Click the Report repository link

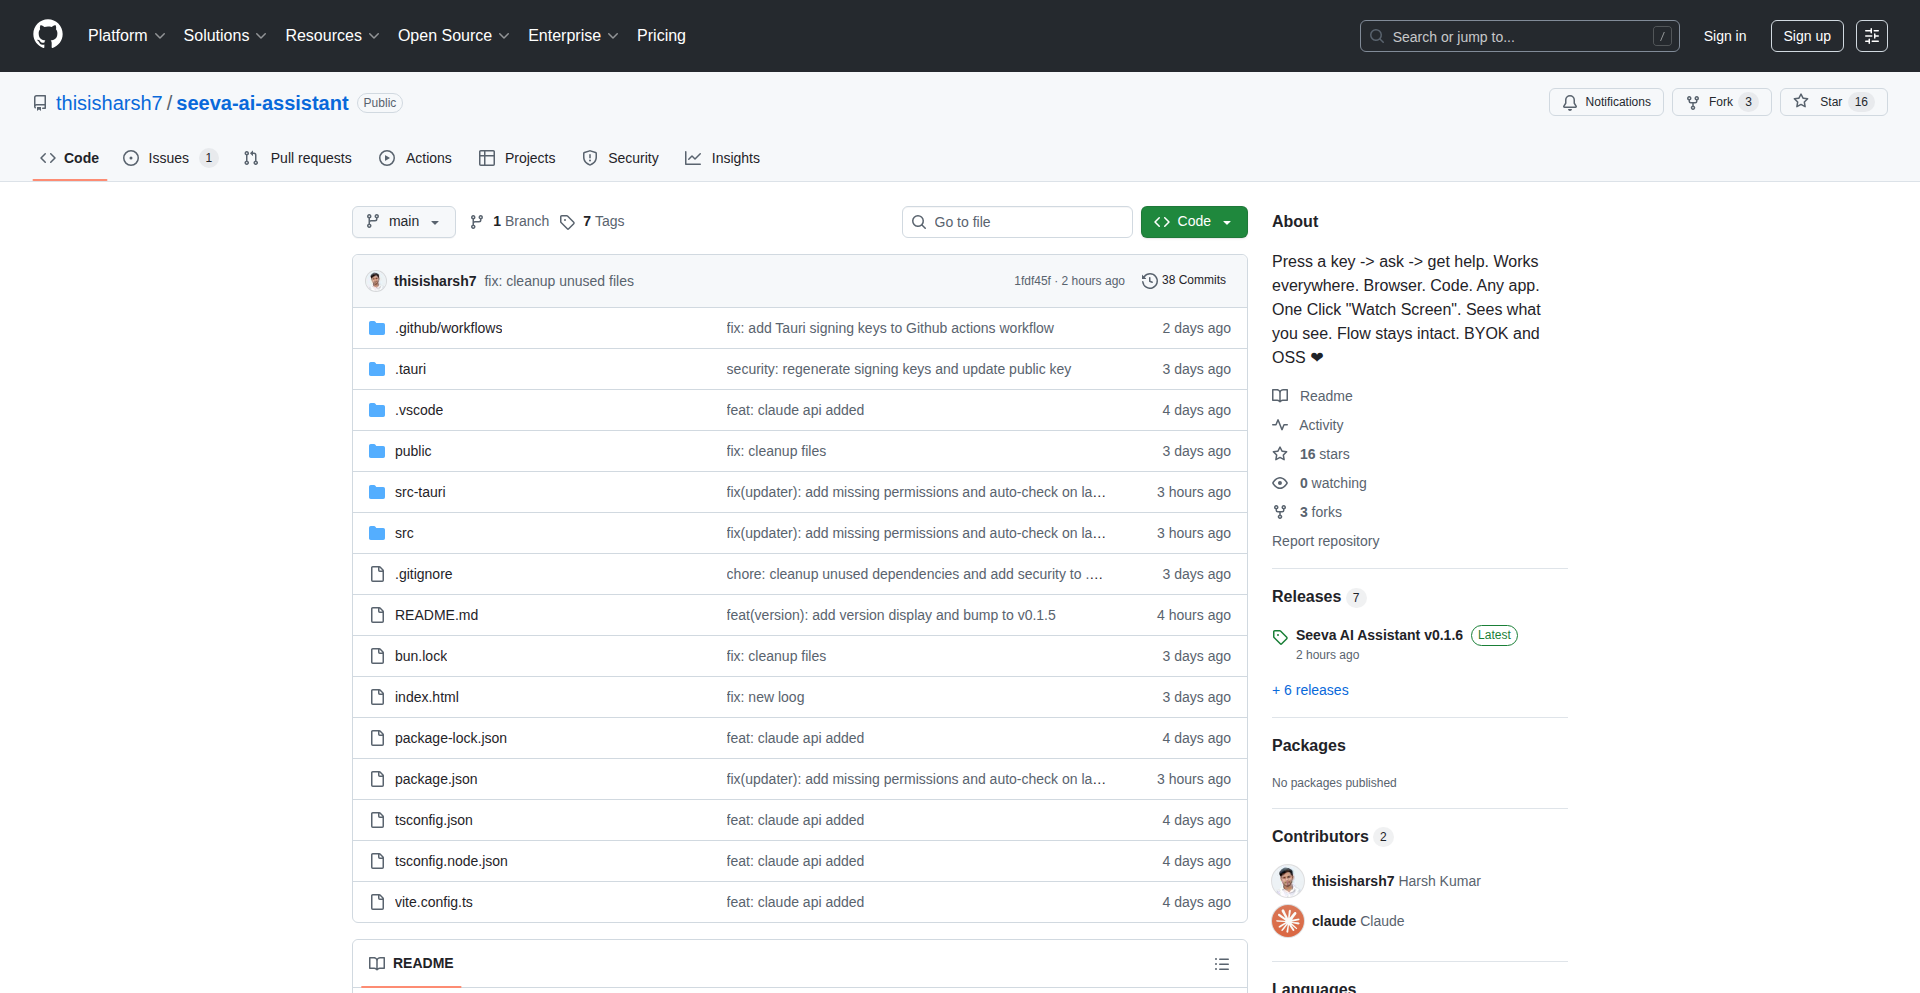(1325, 541)
